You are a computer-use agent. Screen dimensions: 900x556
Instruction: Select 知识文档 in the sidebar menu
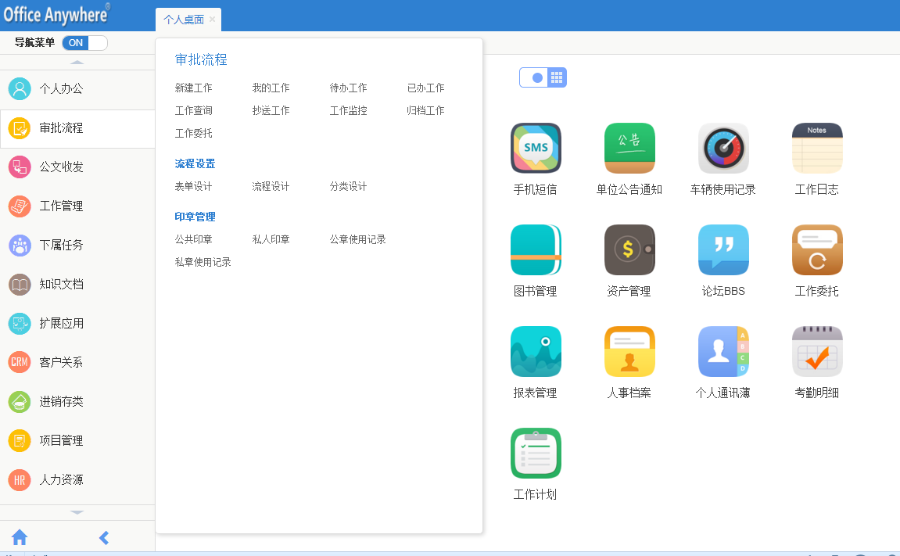[x=60, y=284]
